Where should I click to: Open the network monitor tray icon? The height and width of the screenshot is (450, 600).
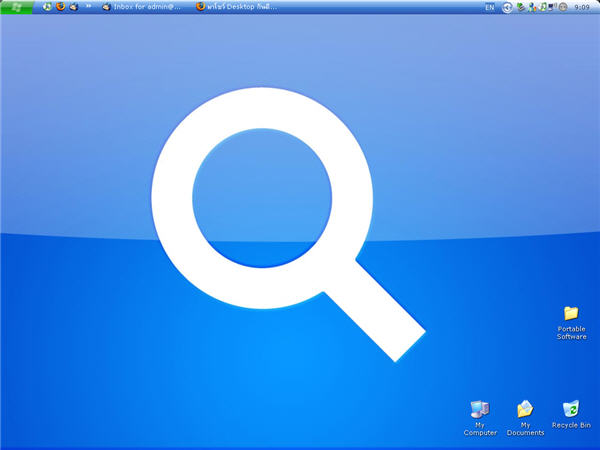click(x=552, y=7)
